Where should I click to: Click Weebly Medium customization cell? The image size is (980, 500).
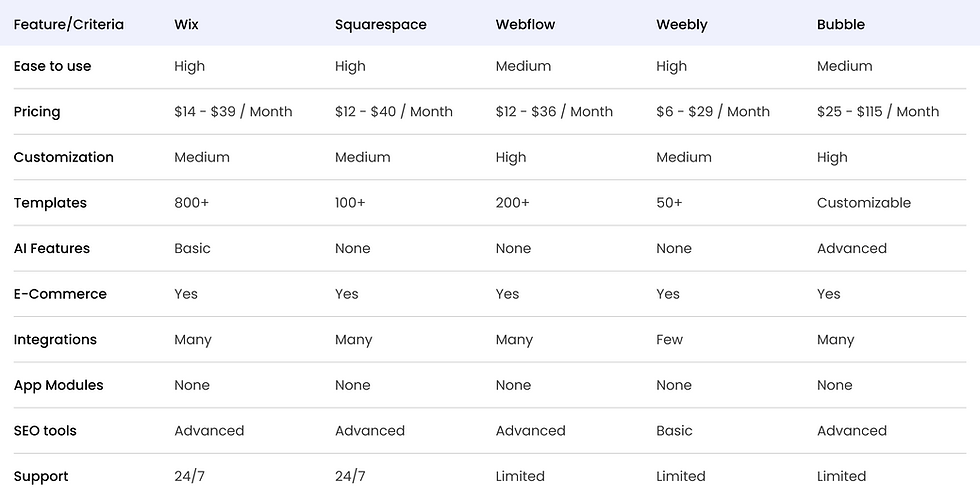coord(684,157)
